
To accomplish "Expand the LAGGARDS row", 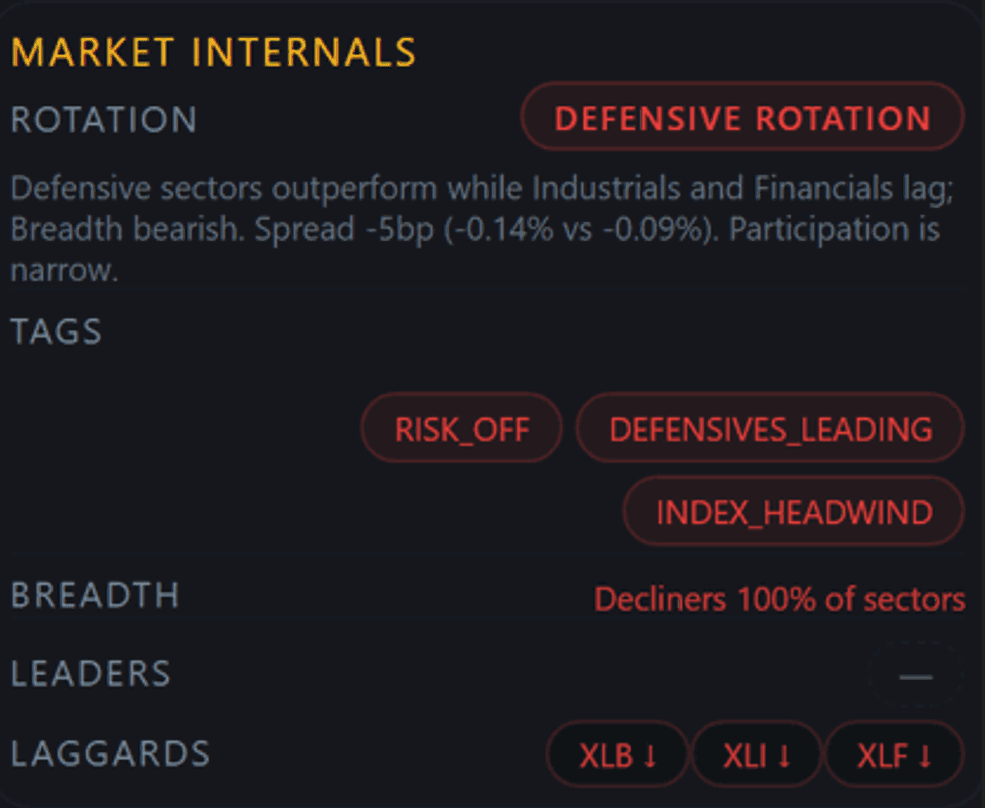I will point(110,754).
